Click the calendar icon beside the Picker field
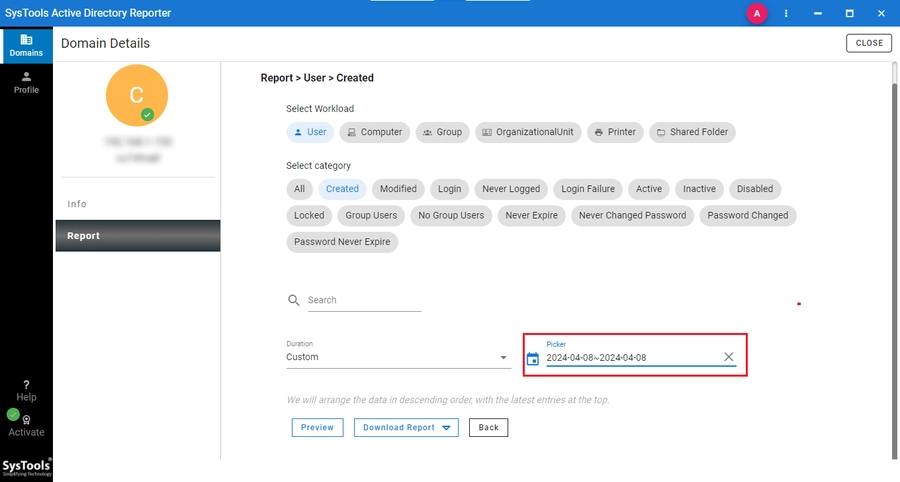 pyautogui.click(x=533, y=359)
